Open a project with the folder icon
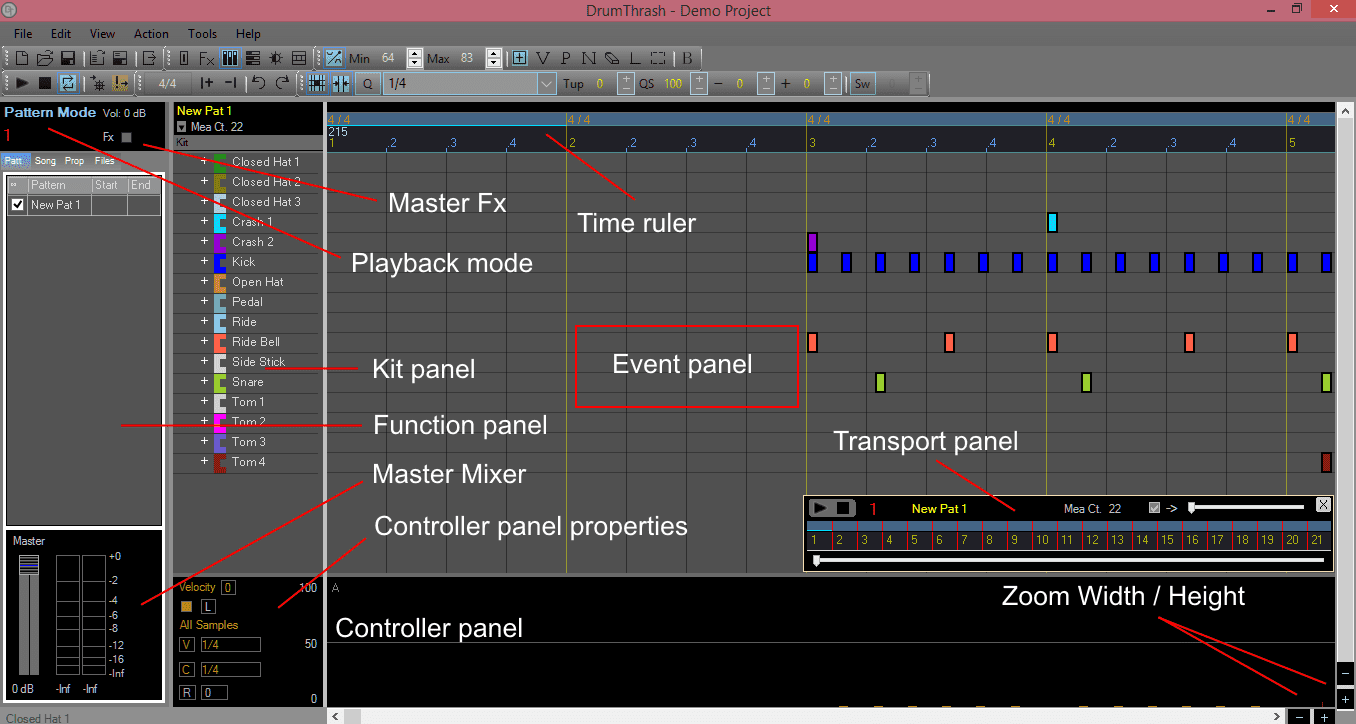The image size is (1356, 724). click(45, 58)
